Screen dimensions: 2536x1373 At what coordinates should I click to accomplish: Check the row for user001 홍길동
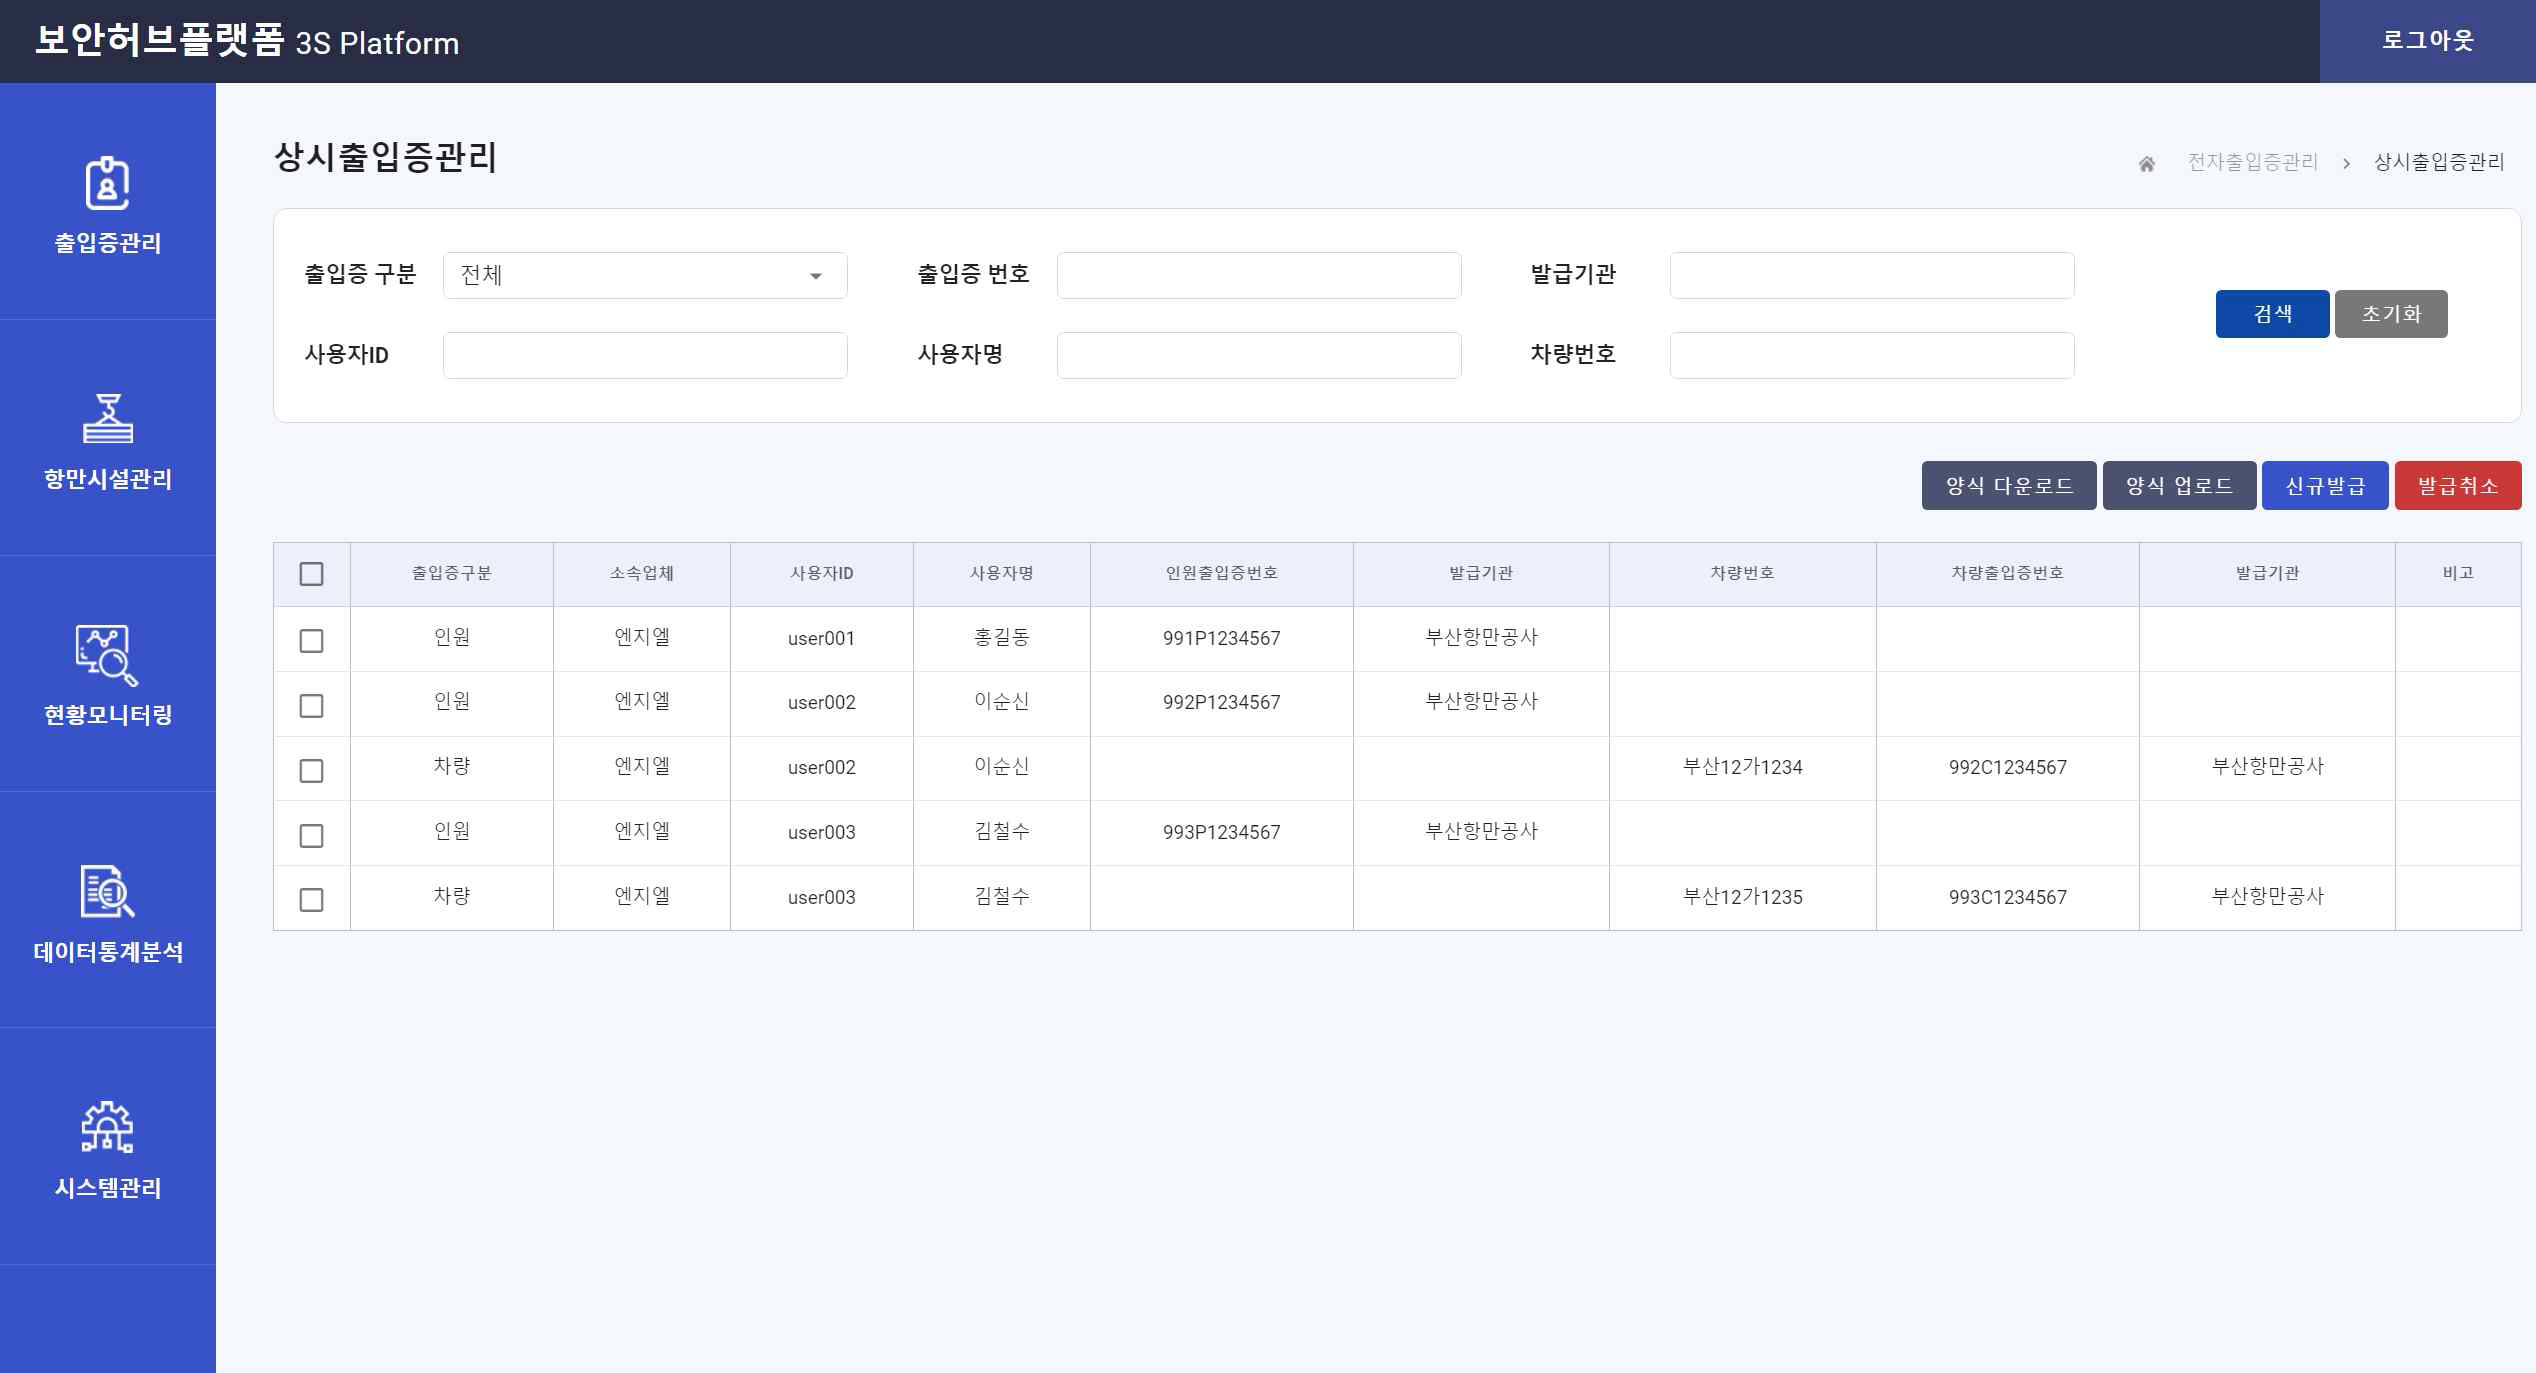click(311, 640)
